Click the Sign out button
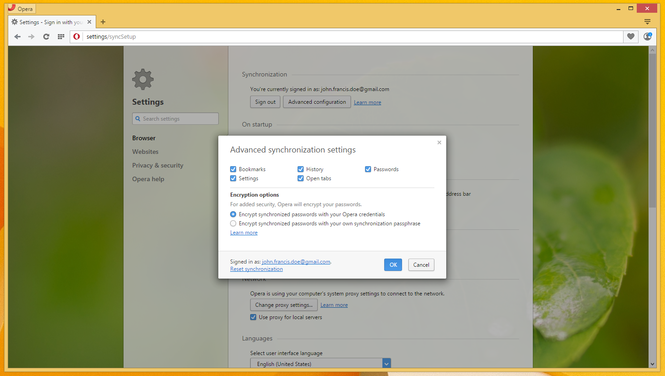The image size is (665, 376). pos(265,102)
